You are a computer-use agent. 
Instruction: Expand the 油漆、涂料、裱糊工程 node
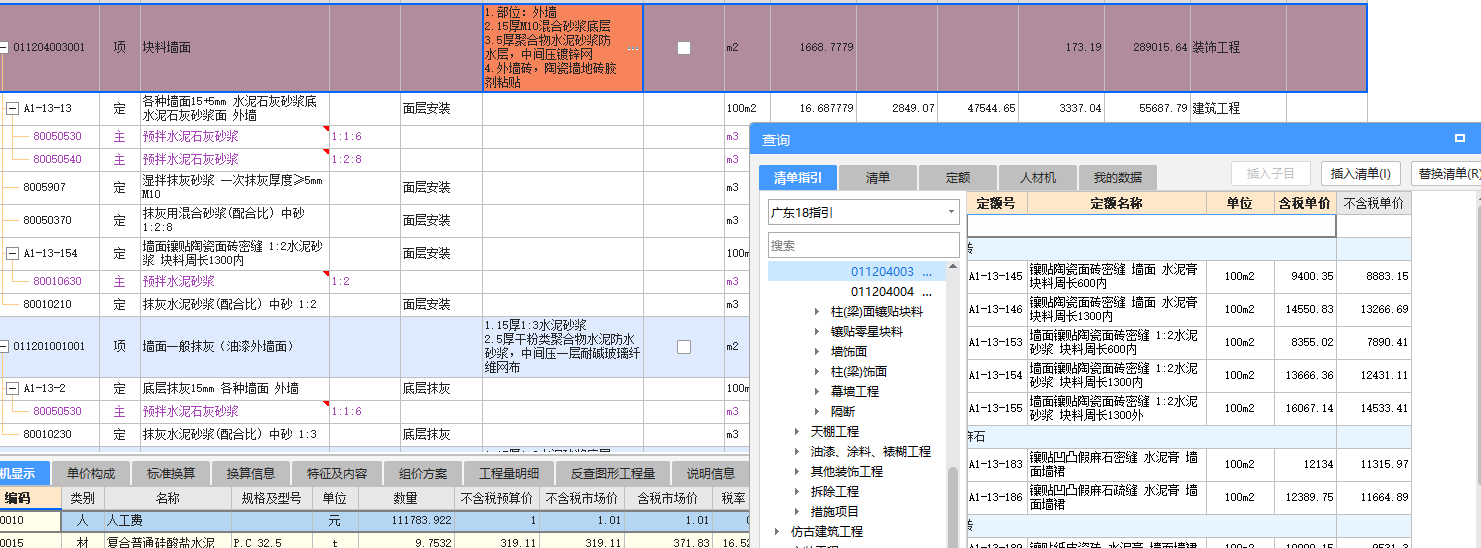(x=797, y=452)
